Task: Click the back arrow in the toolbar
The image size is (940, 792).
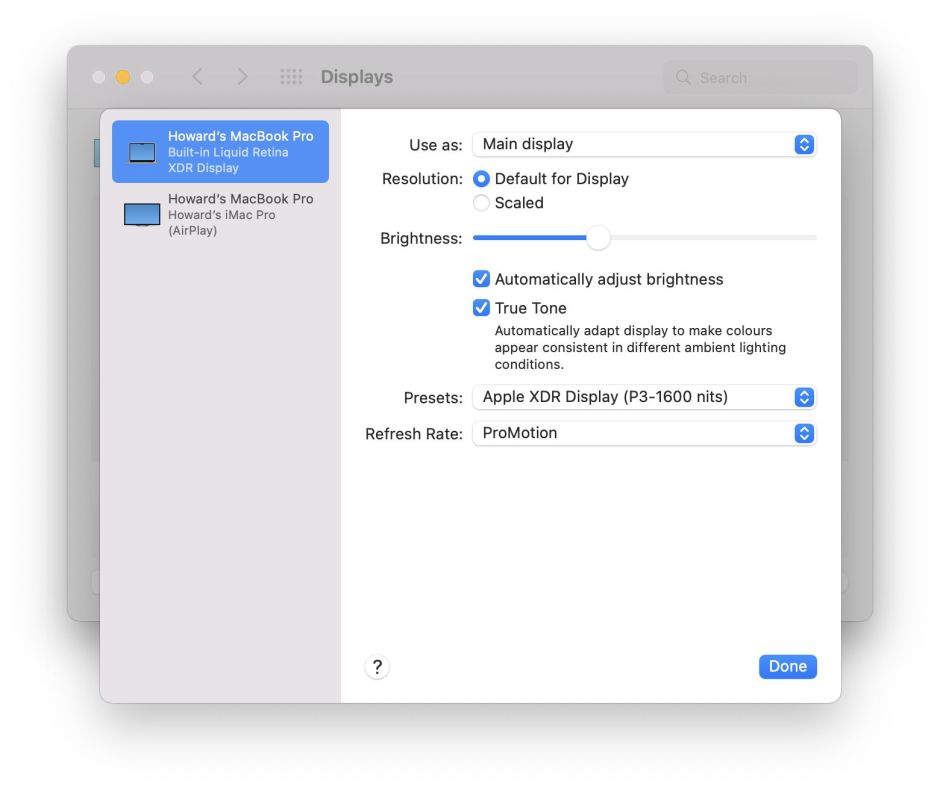Action: [x=197, y=77]
